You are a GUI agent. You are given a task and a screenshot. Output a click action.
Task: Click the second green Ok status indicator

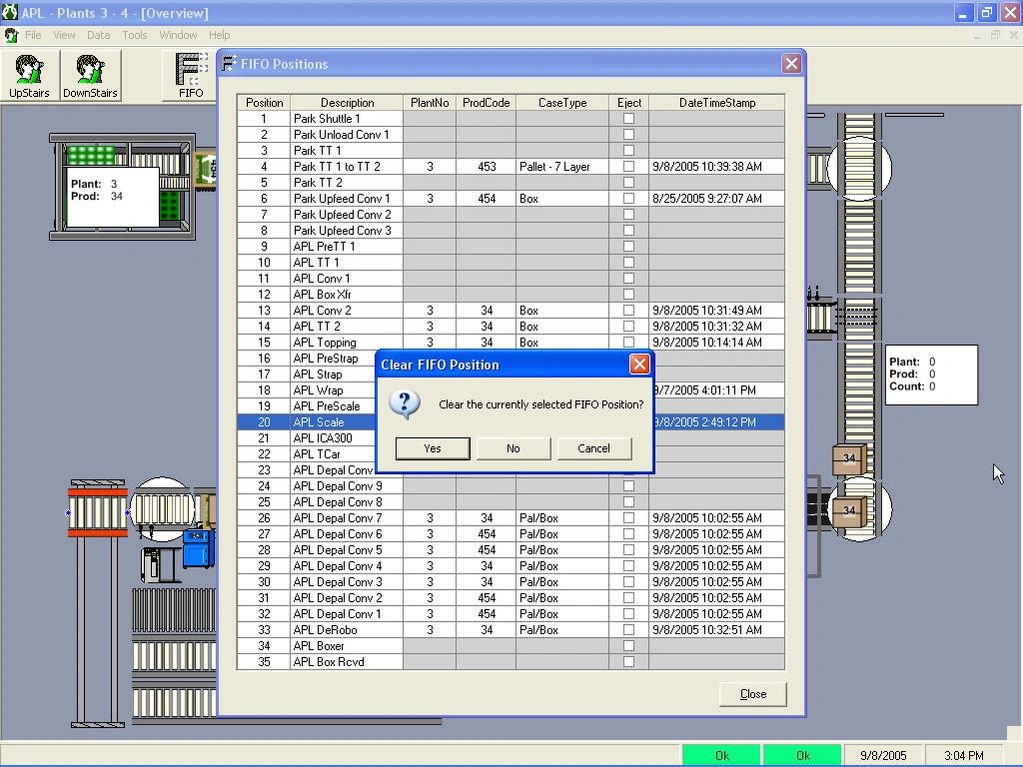point(802,755)
